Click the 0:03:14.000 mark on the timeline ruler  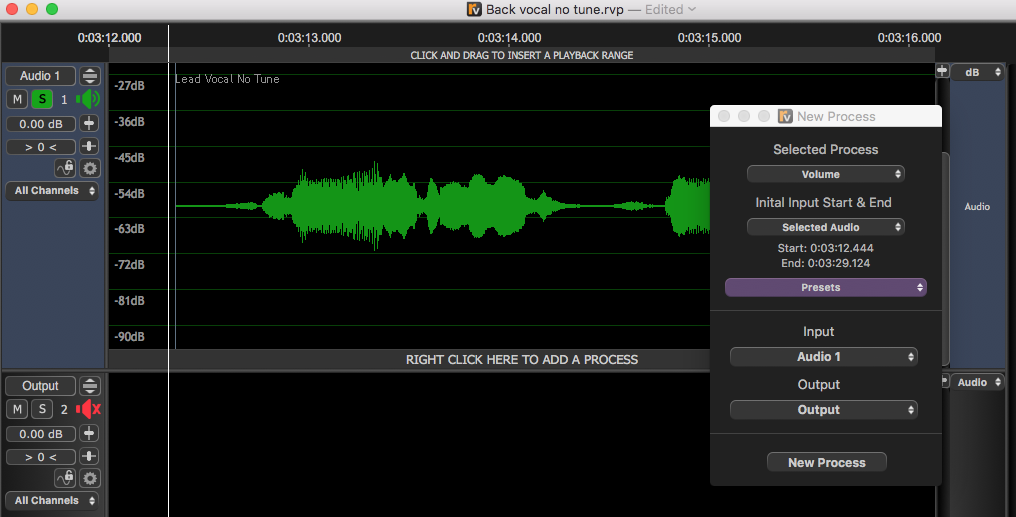[x=509, y=38]
